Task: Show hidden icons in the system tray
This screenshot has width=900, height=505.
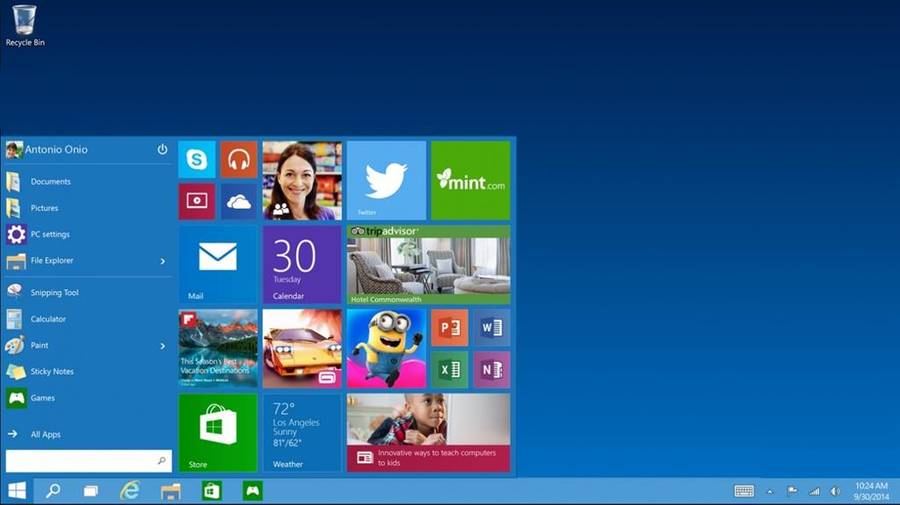Action: pos(769,491)
